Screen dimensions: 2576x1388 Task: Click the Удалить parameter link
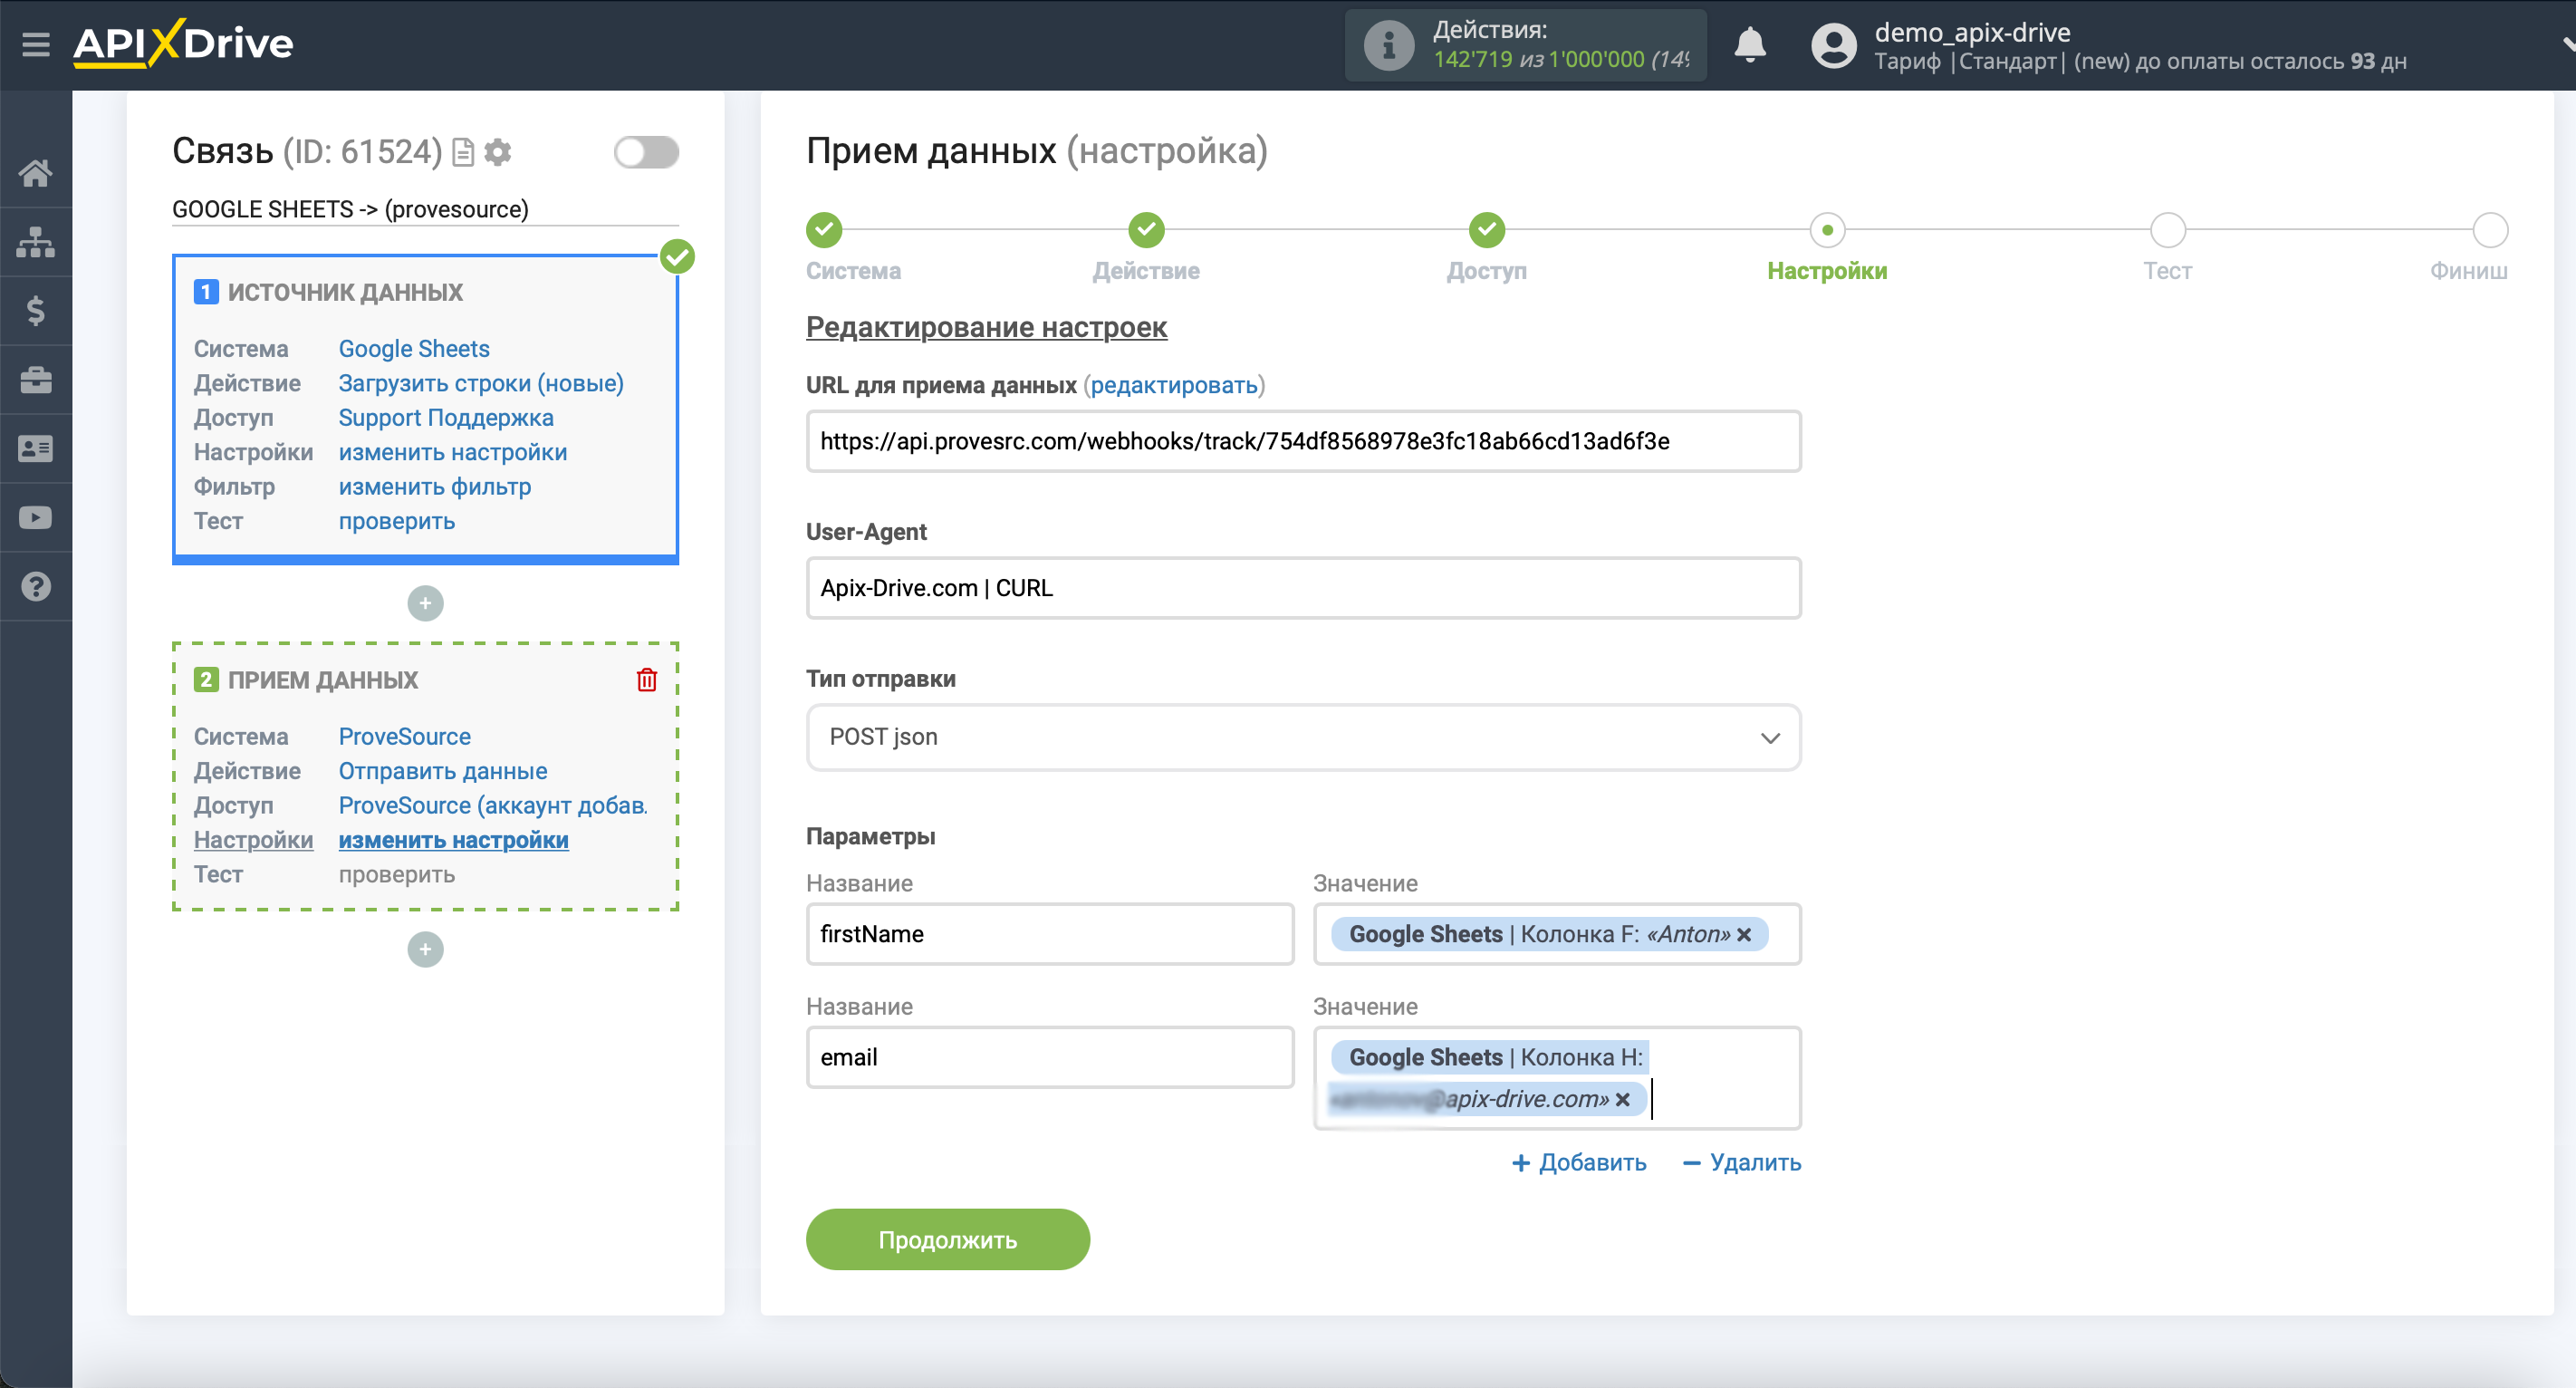(1742, 1163)
